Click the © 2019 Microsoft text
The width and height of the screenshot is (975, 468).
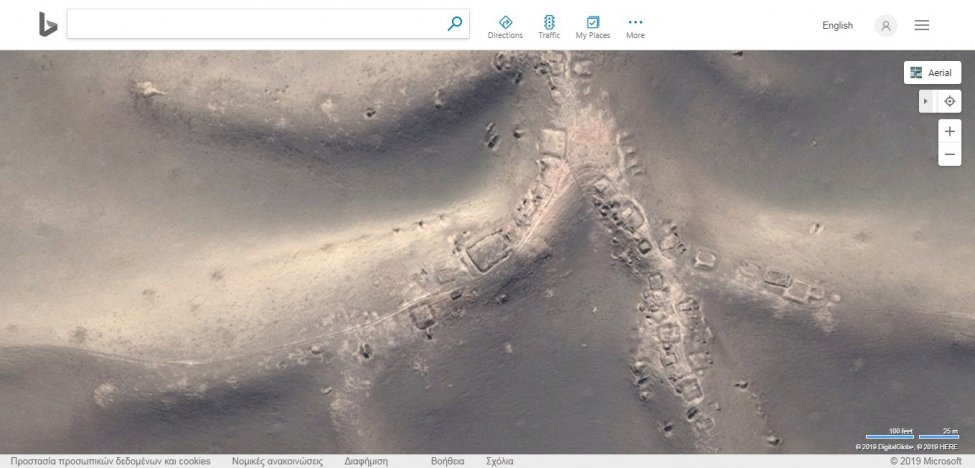pyautogui.click(x=926, y=461)
